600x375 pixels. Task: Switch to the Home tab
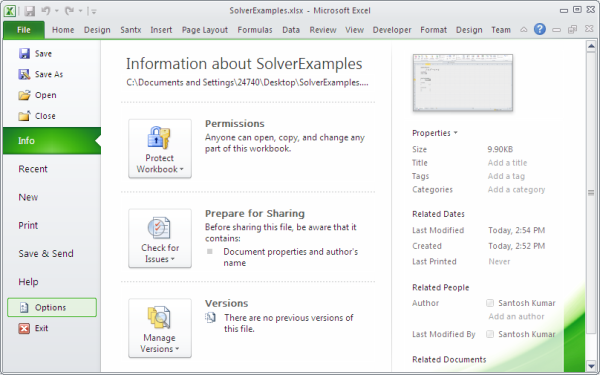click(63, 30)
